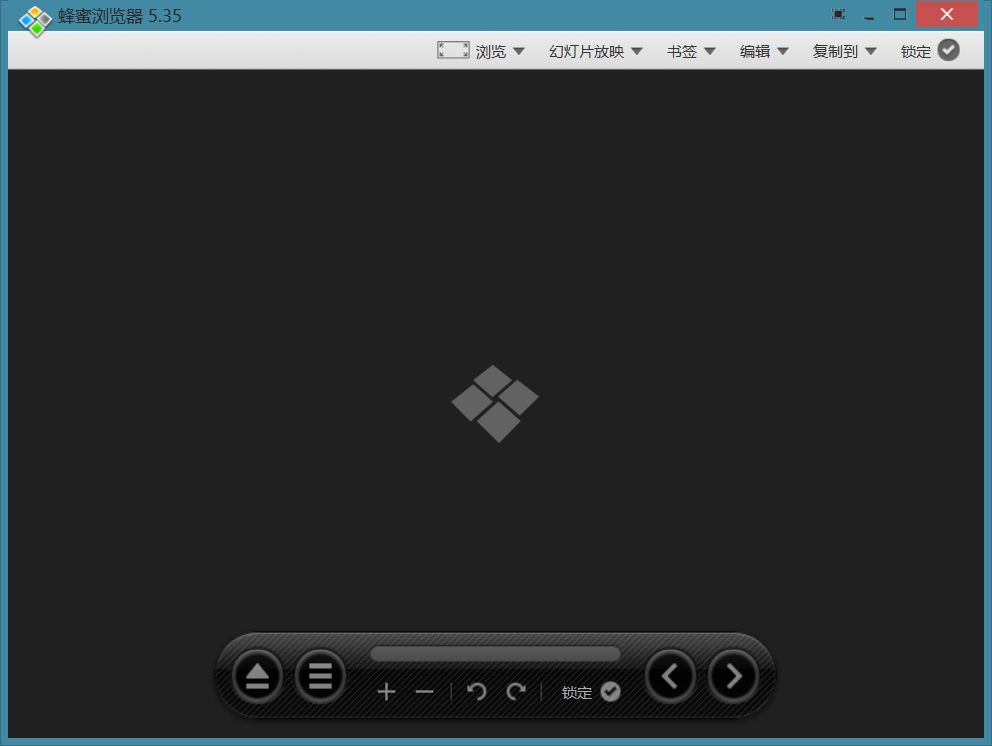This screenshot has height=746, width=992.
Task: Open the list menu round button
Action: click(320, 676)
